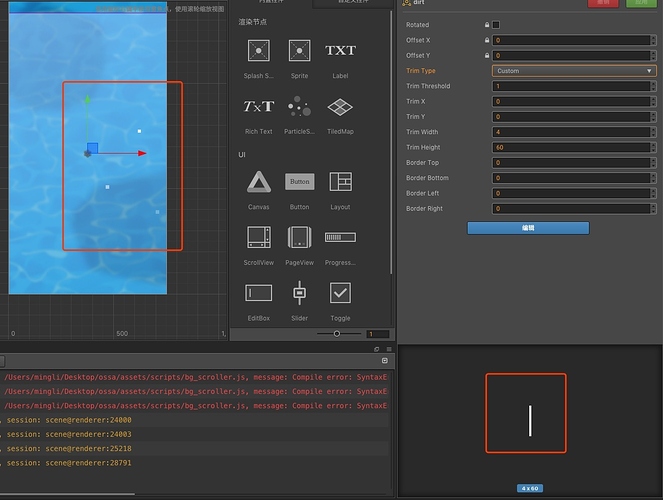The height and width of the screenshot is (500, 663).
Task: Pick the Button UI node icon
Action: tap(299, 181)
